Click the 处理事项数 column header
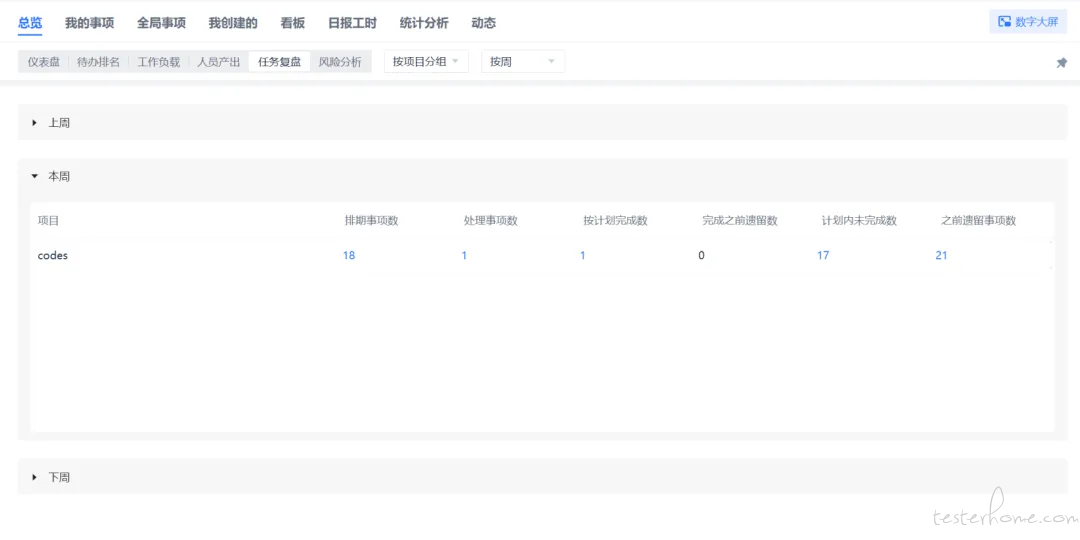Image resolution: width=1080 pixels, height=540 pixels. pos(491,221)
